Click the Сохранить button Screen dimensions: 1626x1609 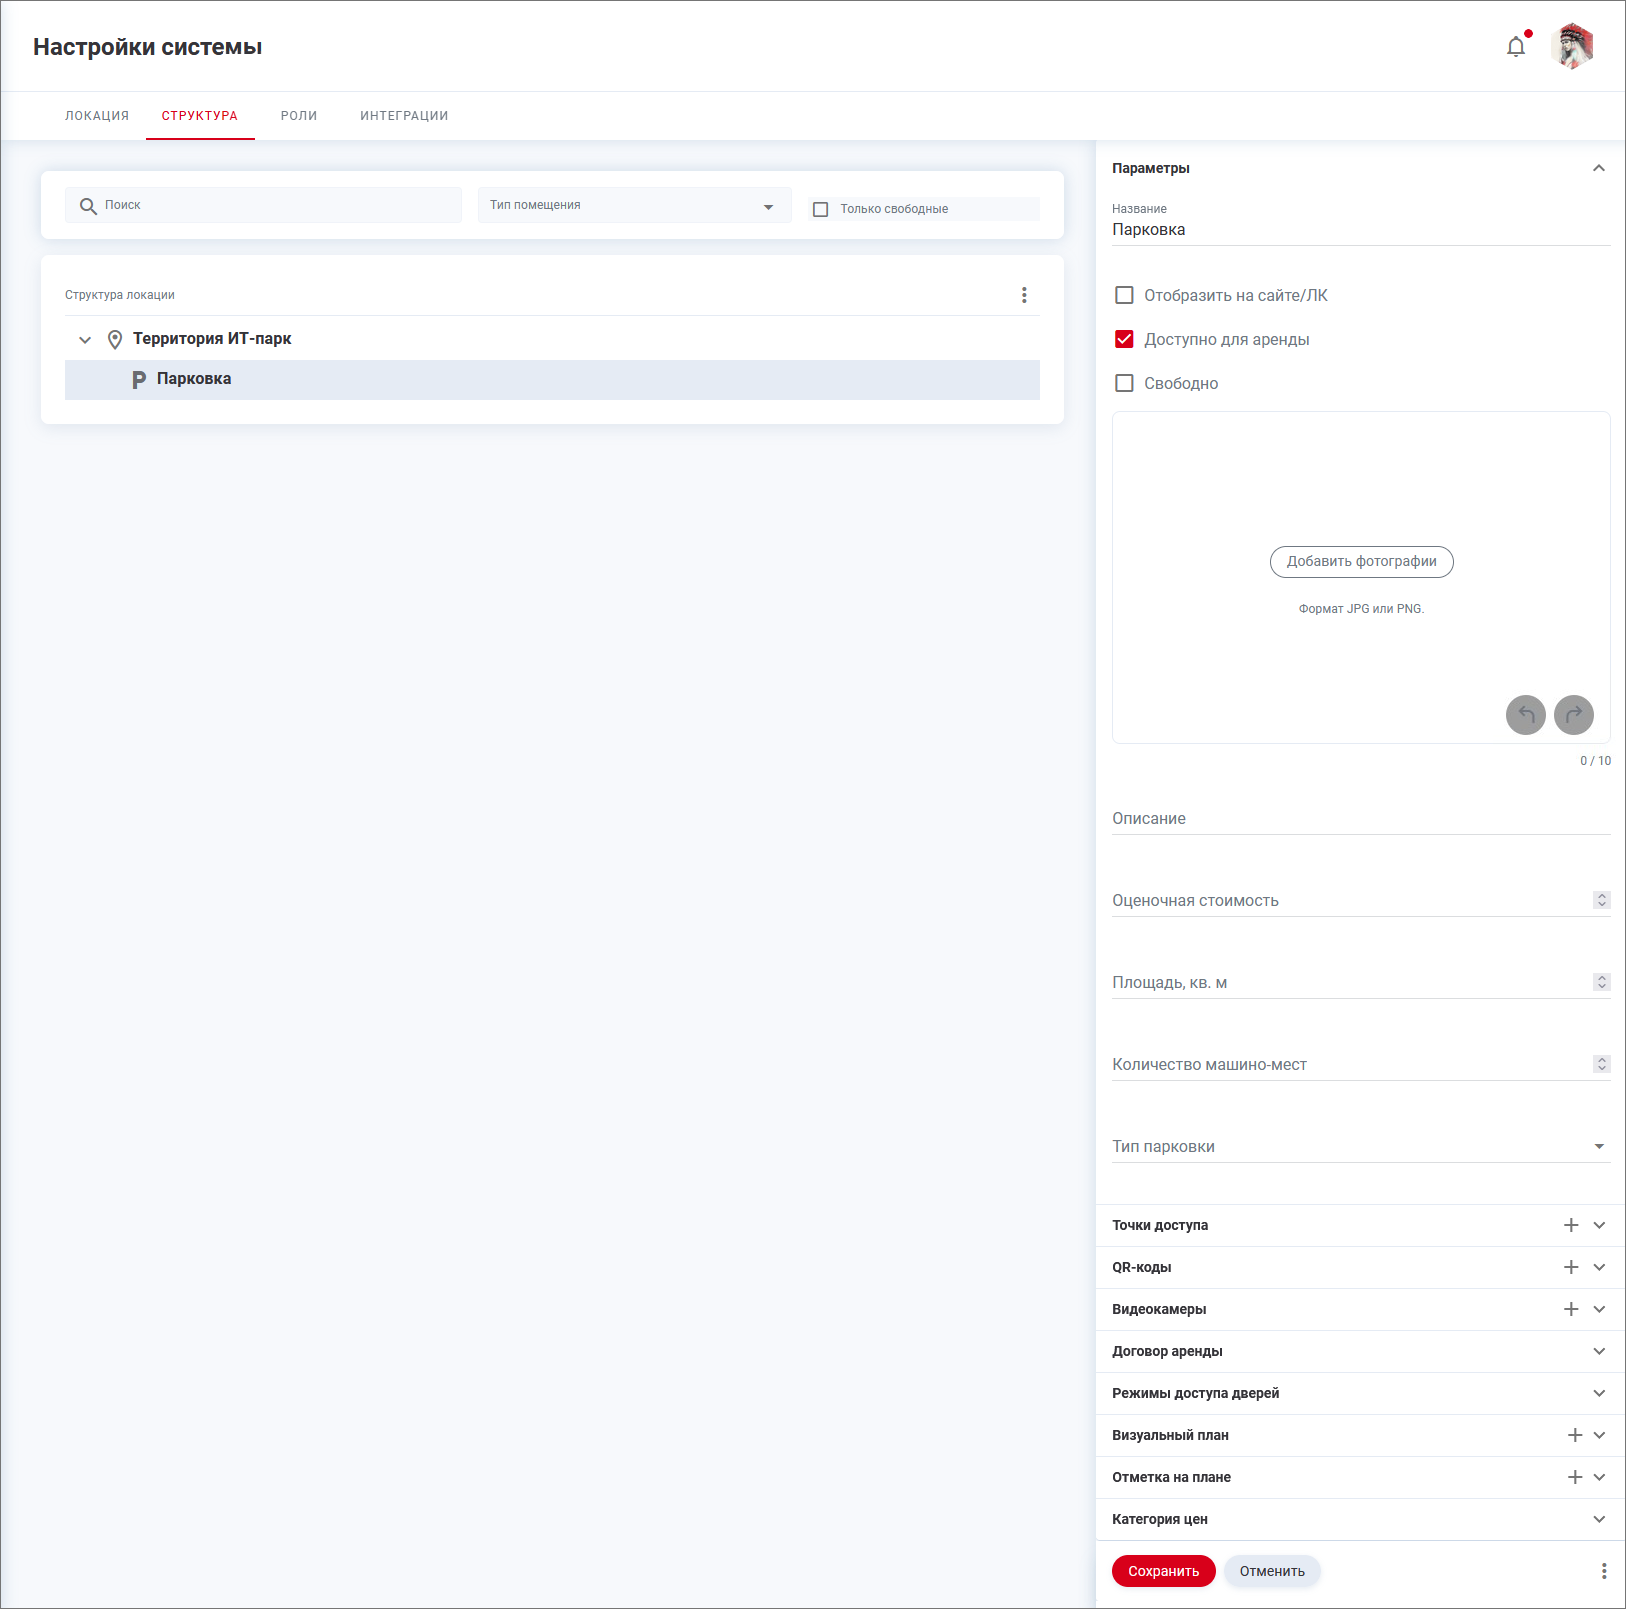pos(1163,1571)
